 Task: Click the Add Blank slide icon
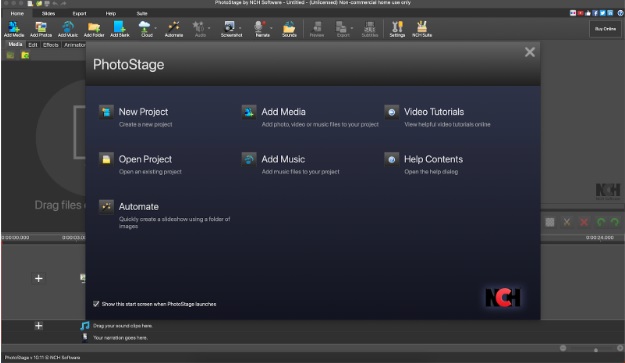tap(120, 29)
